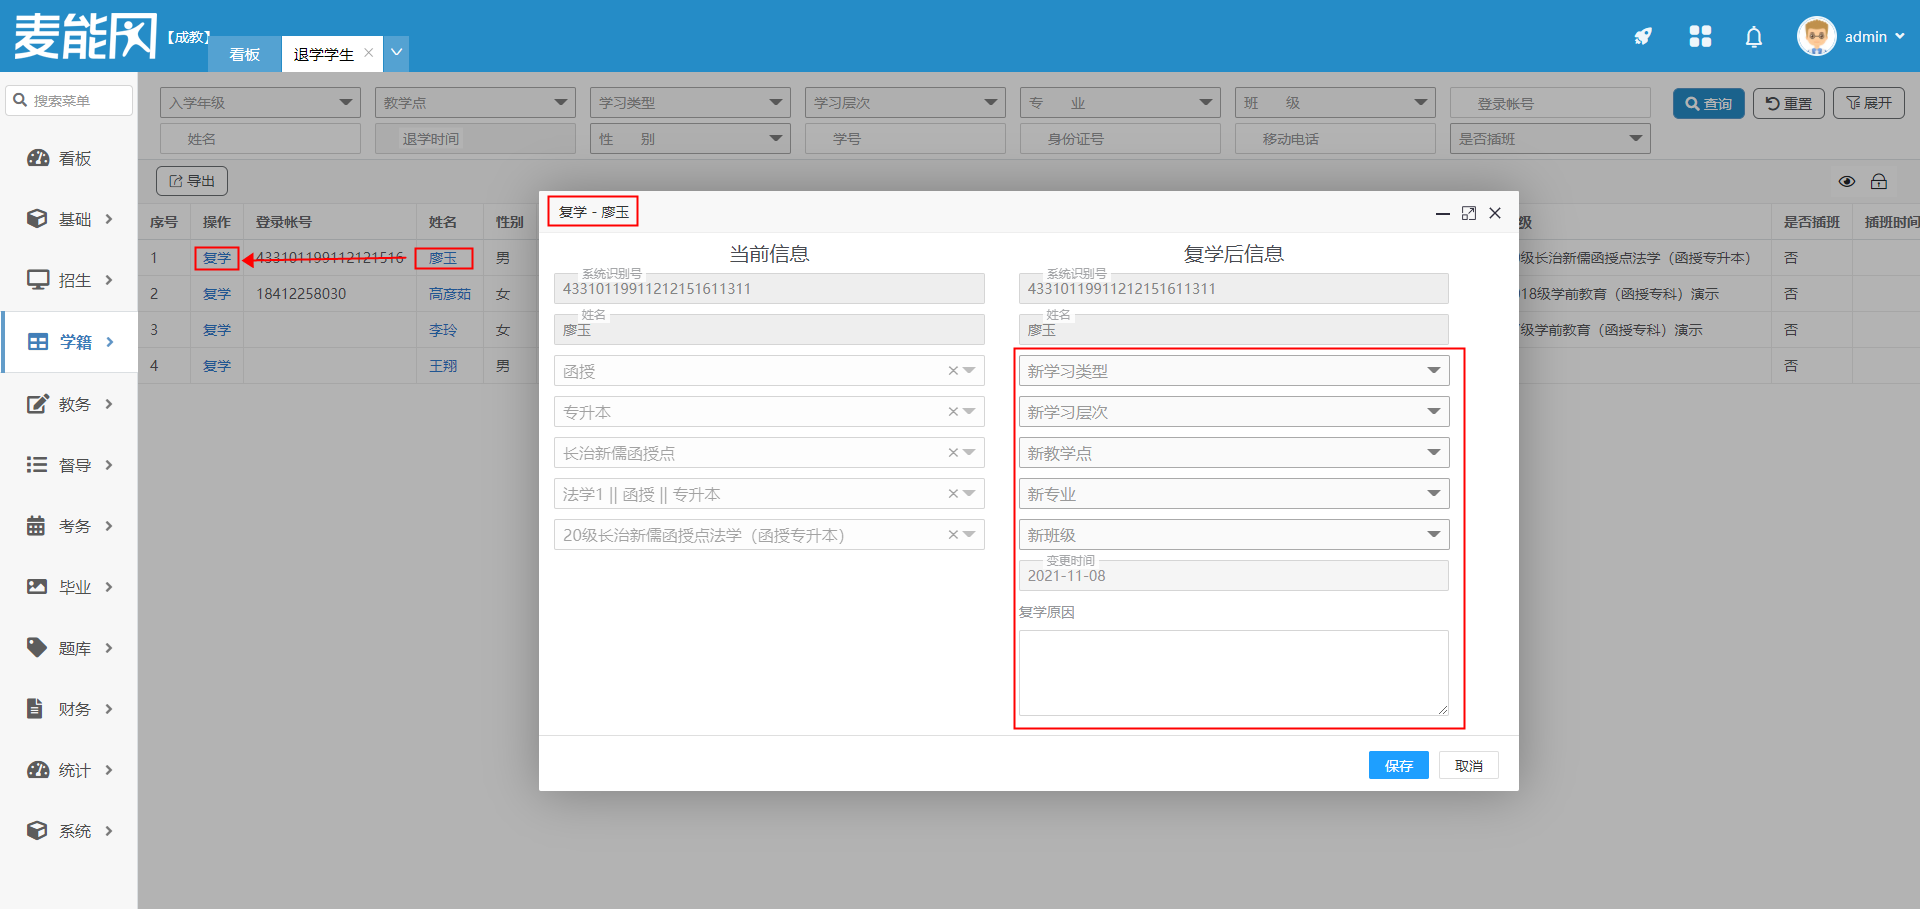
Task: Toggle column visibility eye icon
Action: tap(1847, 181)
